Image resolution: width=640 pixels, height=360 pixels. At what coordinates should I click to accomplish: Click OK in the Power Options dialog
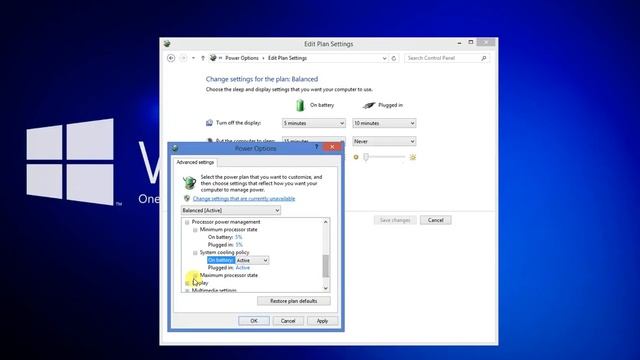(254, 321)
